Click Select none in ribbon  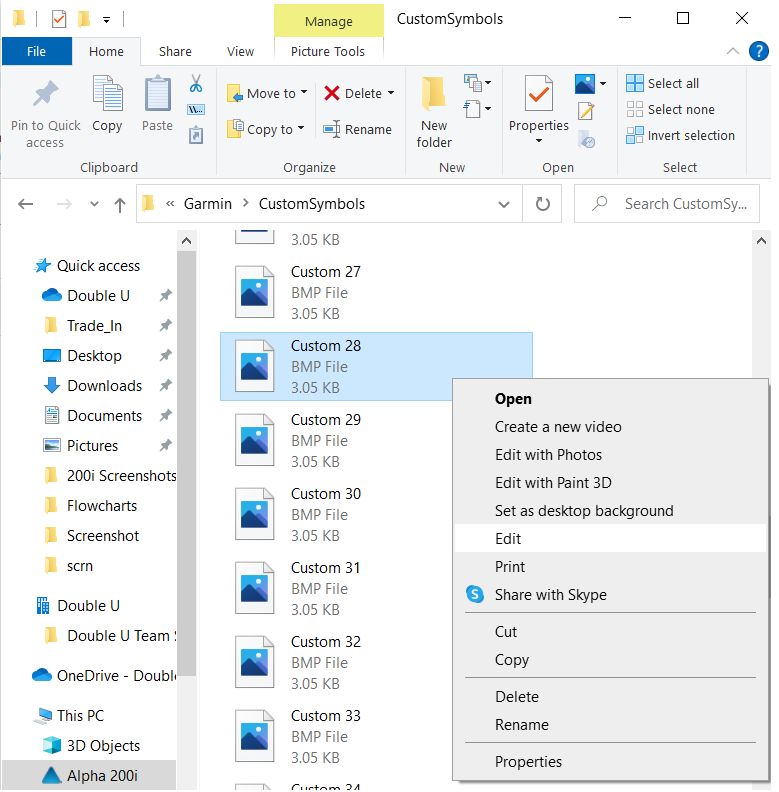670,110
